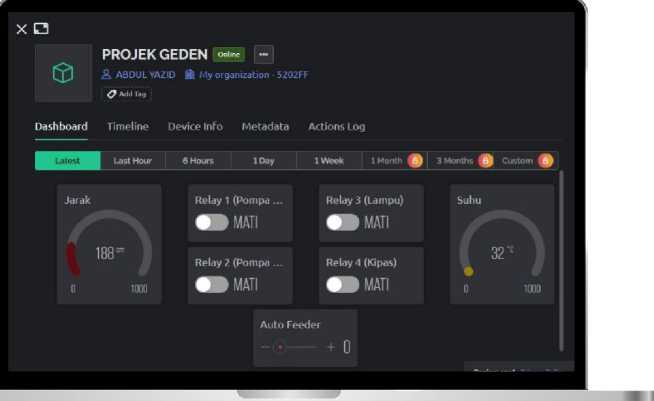Click the Auto Feeder slider handle
The width and height of the screenshot is (654, 401).
280,347
